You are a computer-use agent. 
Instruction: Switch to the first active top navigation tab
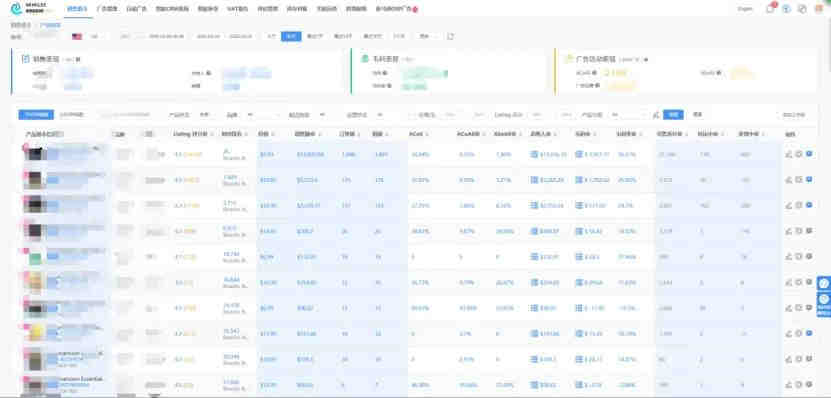click(x=78, y=9)
